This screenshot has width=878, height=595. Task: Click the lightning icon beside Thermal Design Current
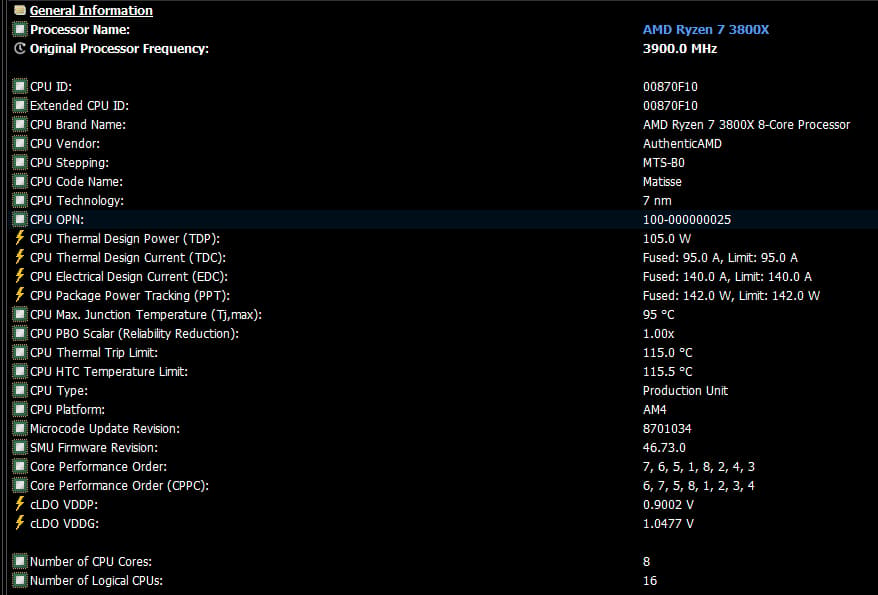(x=20, y=257)
